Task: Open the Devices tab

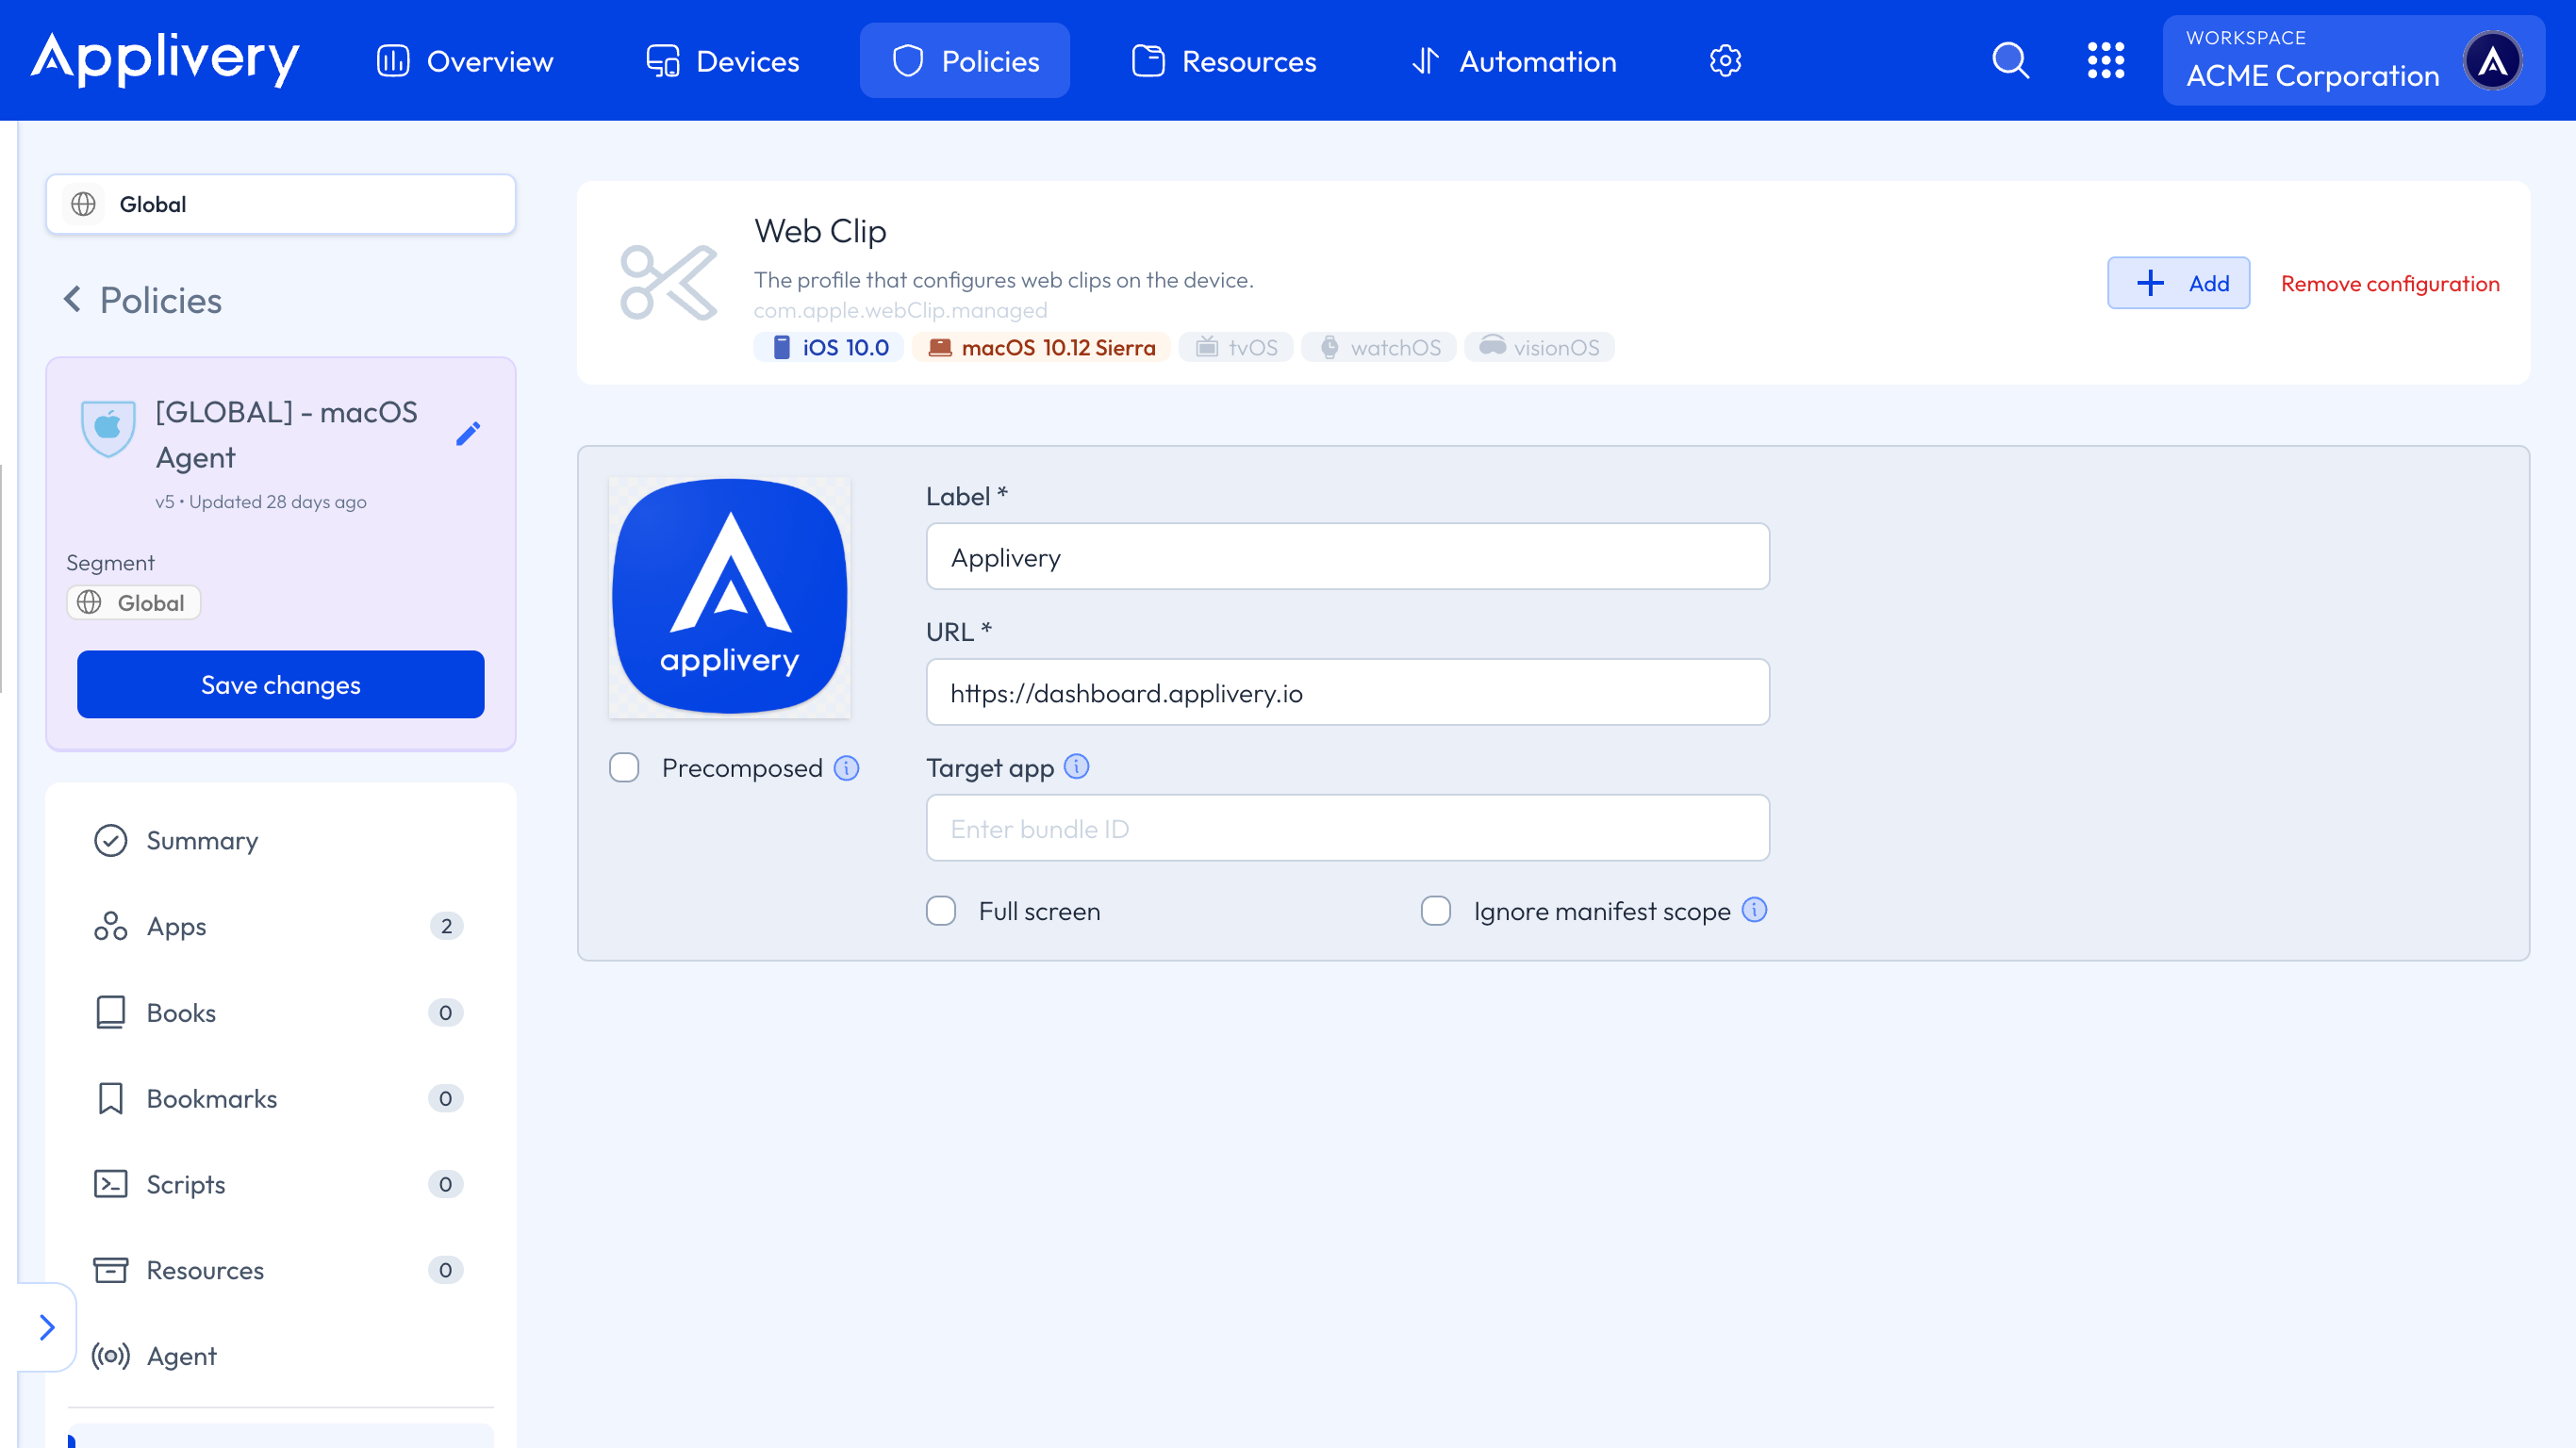Action: [x=723, y=61]
